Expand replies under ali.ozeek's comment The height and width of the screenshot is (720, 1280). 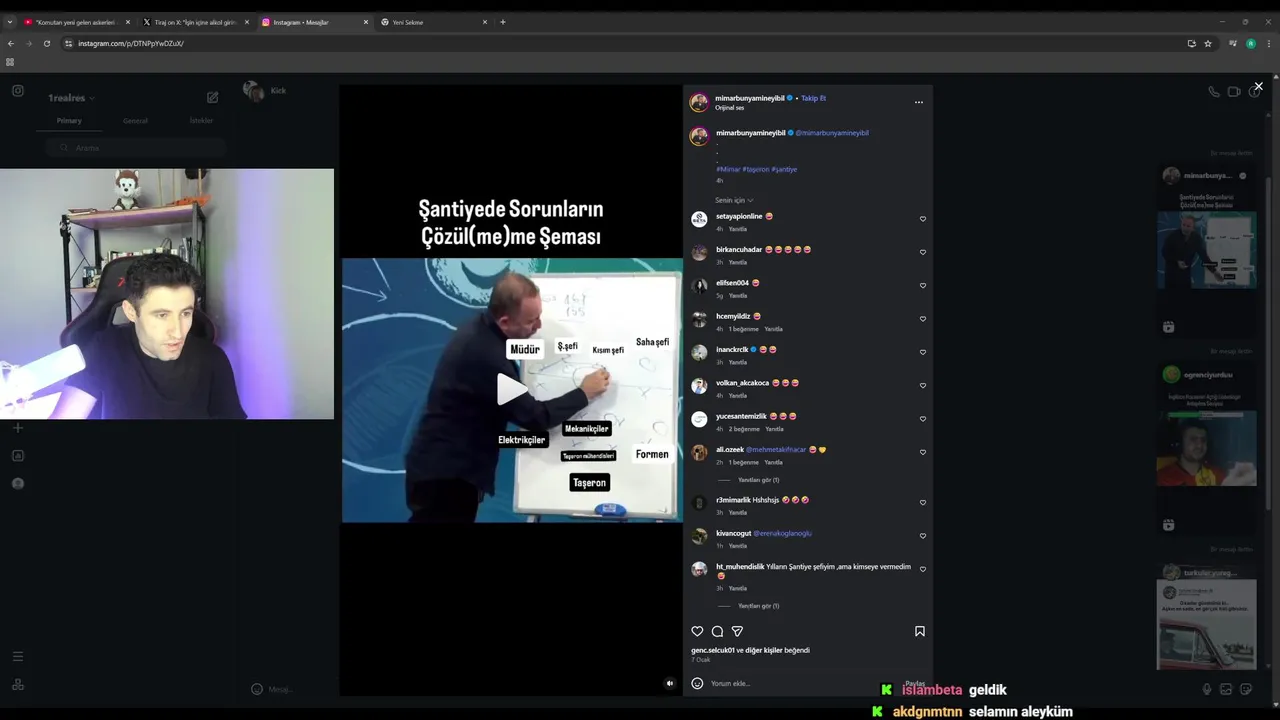pos(758,480)
